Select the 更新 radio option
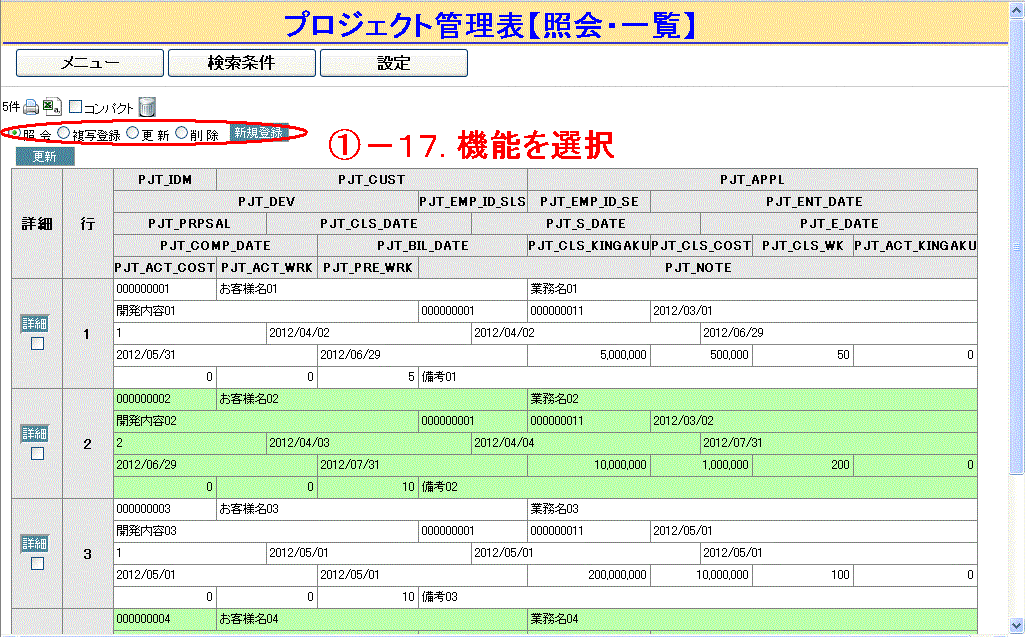 point(132,133)
